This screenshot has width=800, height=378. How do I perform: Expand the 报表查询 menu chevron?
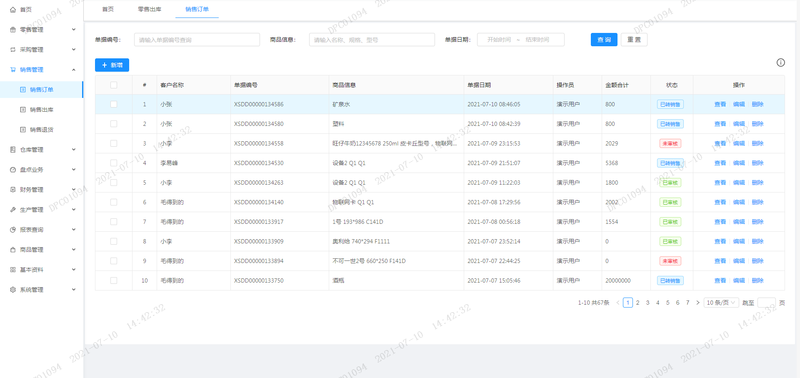point(73,230)
